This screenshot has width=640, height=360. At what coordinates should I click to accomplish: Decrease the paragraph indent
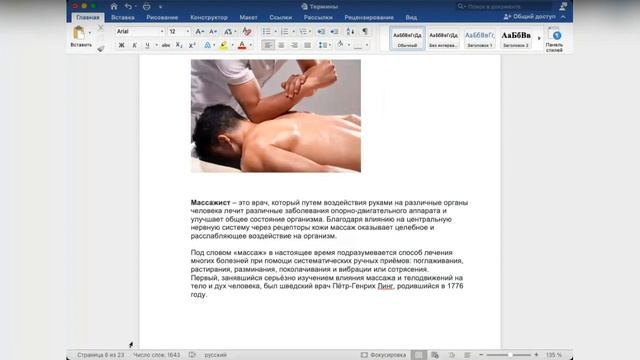[321, 31]
